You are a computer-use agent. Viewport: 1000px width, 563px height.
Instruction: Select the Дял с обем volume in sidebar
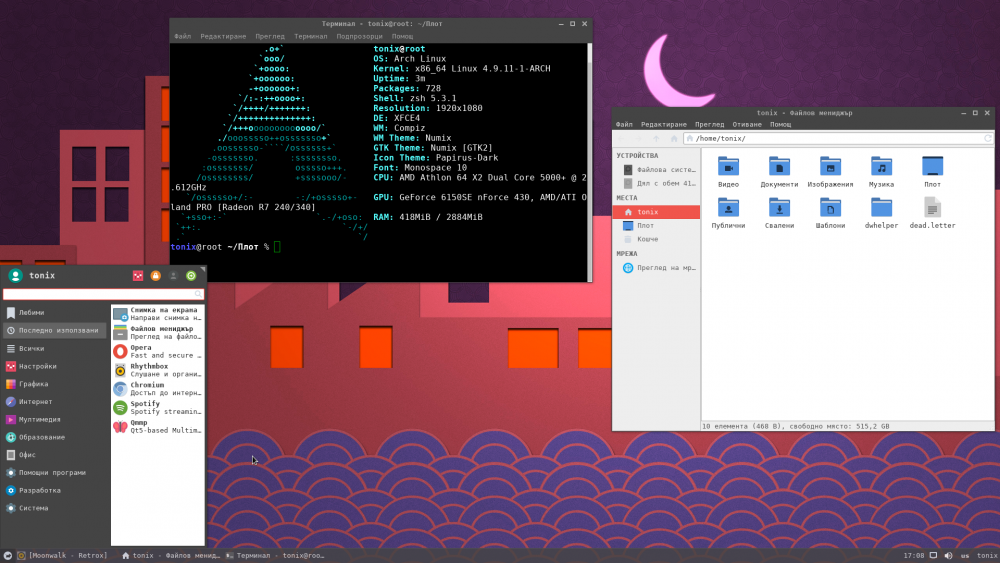(656, 183)
